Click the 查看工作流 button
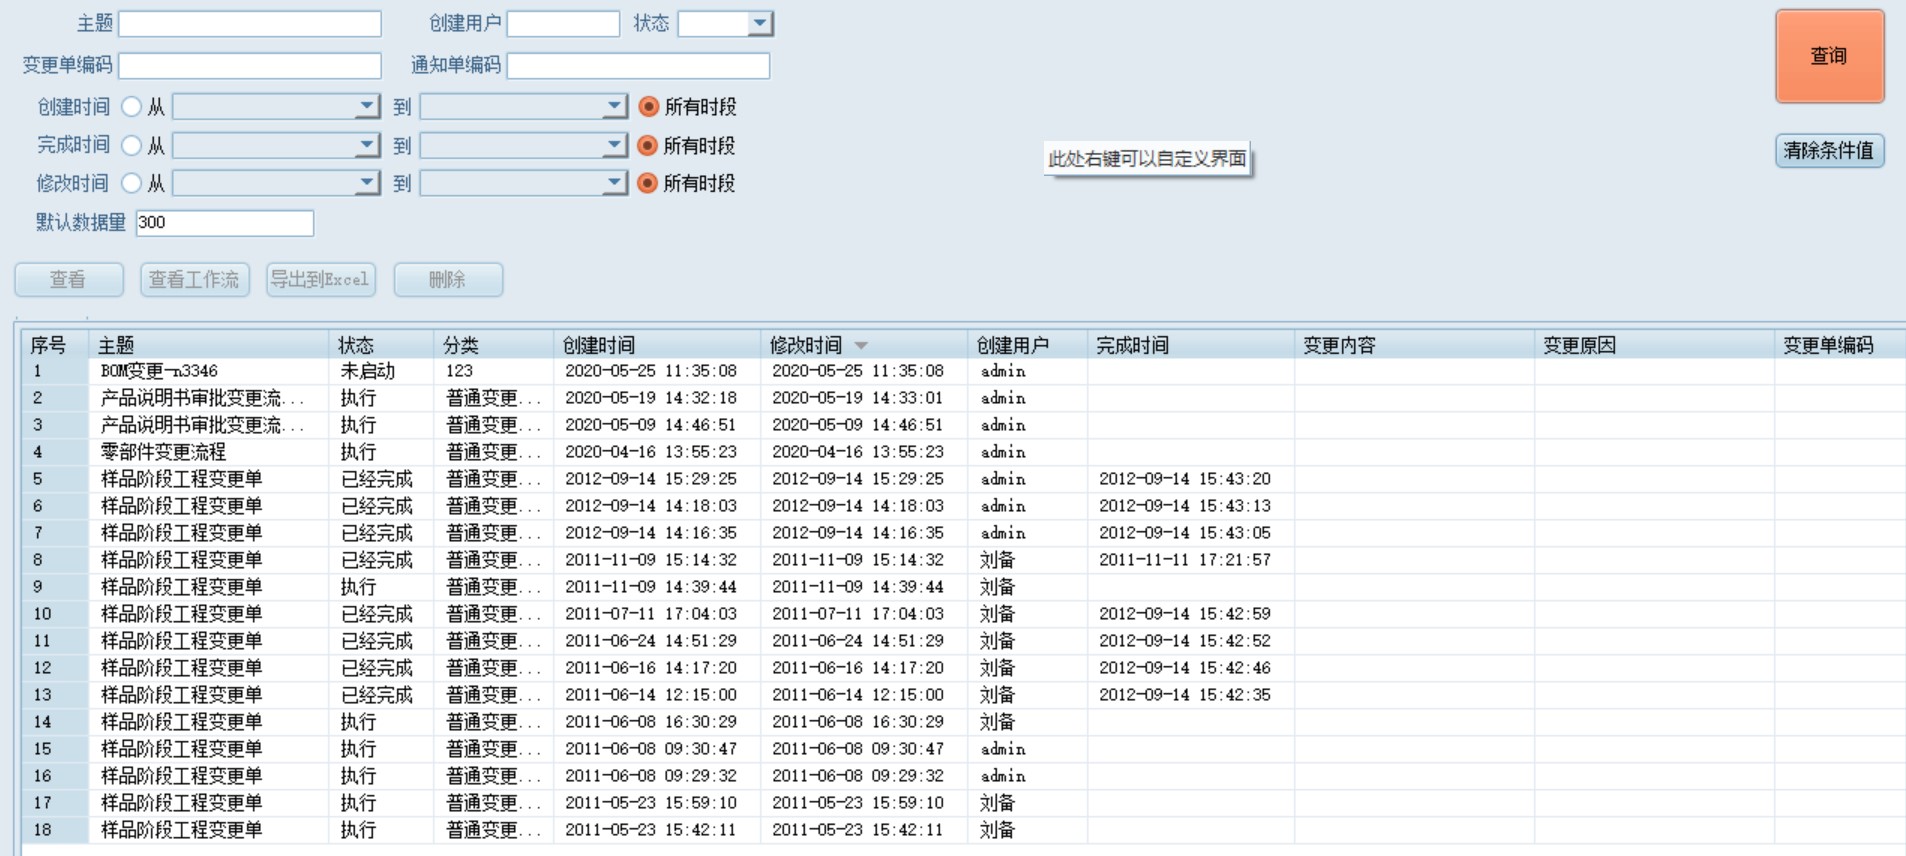1906x856 pixels. click(x=194, y=280)
